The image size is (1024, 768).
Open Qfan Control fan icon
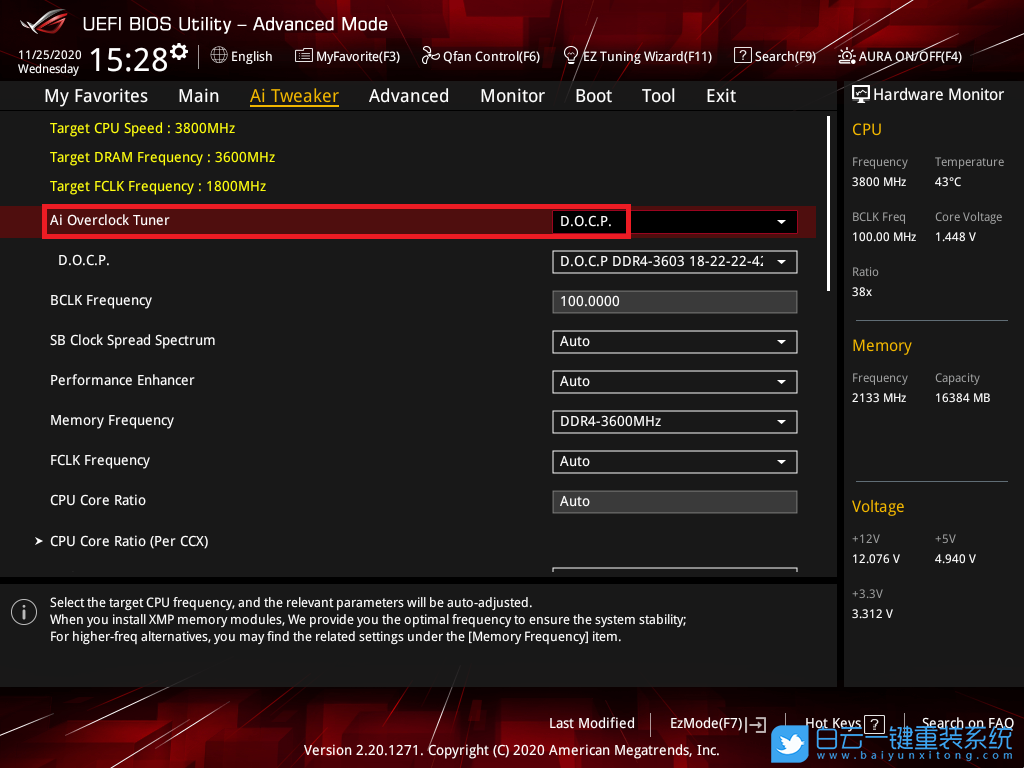pyautogui.click(x=430, y=56)
